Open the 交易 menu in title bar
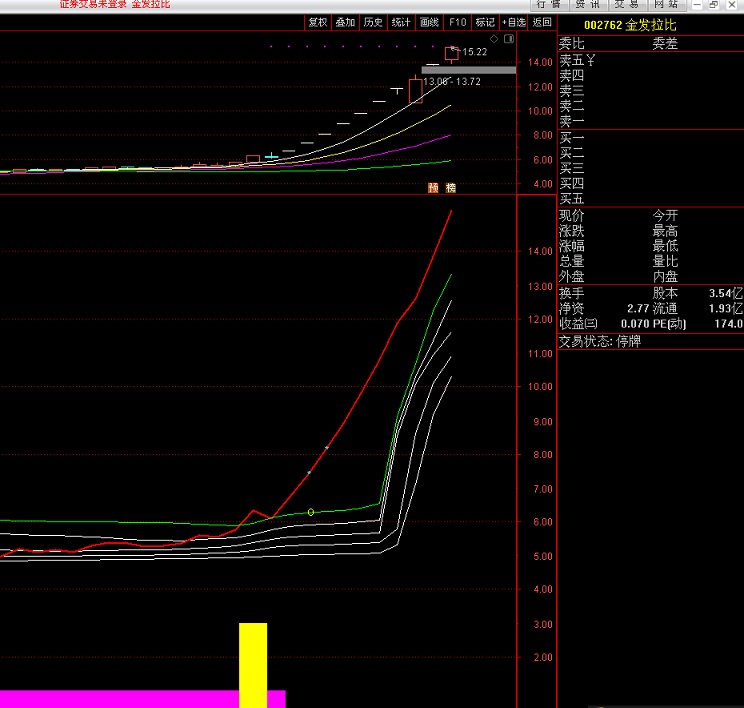 click(627, 4)
